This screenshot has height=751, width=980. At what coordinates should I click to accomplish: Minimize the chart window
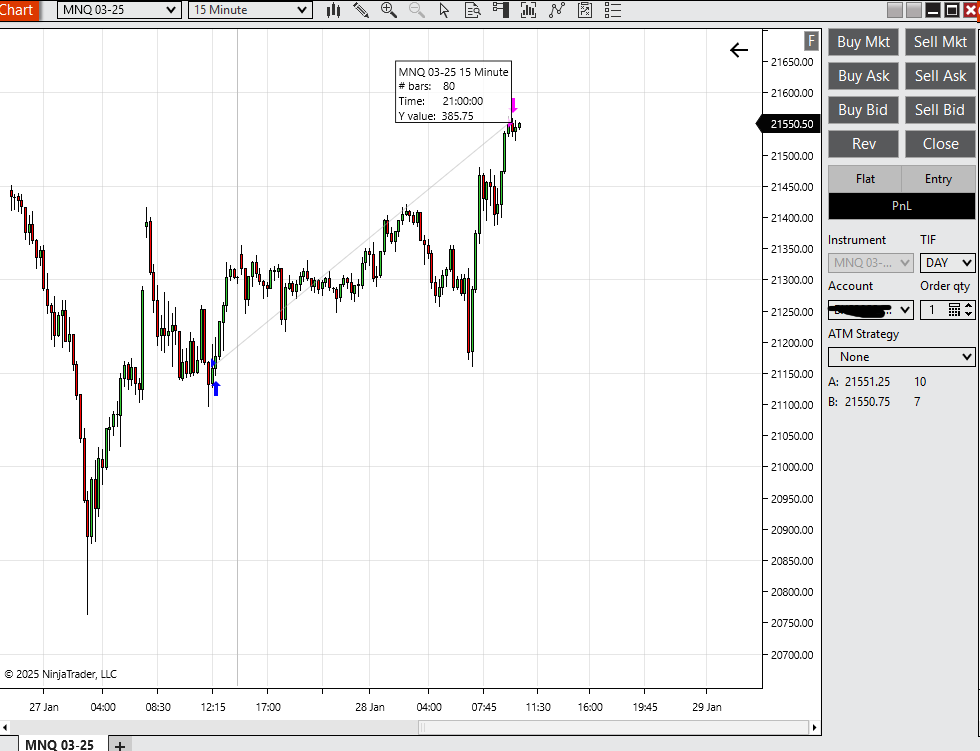pos(932,10)
